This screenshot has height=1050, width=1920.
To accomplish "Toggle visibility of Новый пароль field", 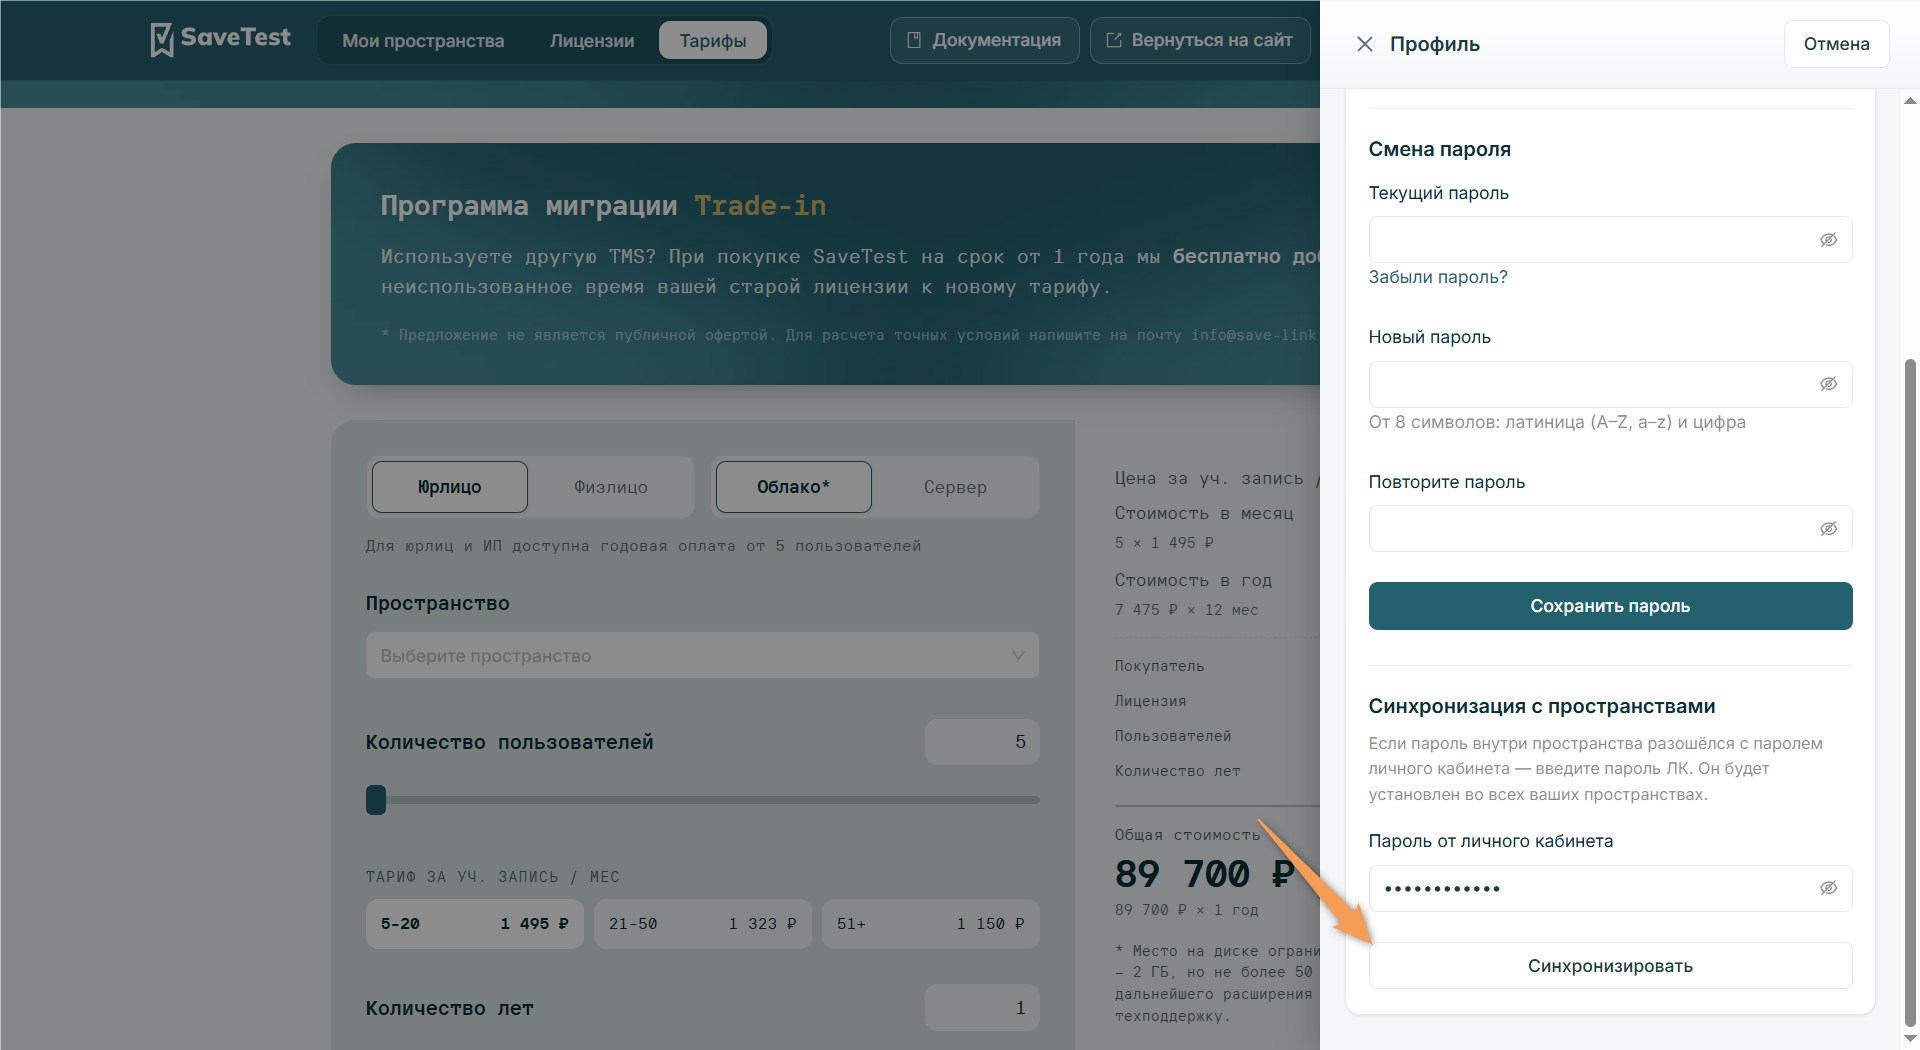I will pos(1828,384).
